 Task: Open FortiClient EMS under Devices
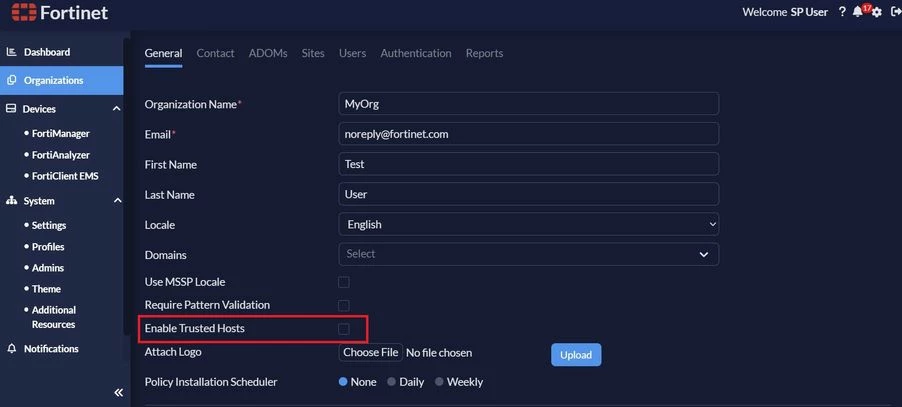tap(65, 176)
